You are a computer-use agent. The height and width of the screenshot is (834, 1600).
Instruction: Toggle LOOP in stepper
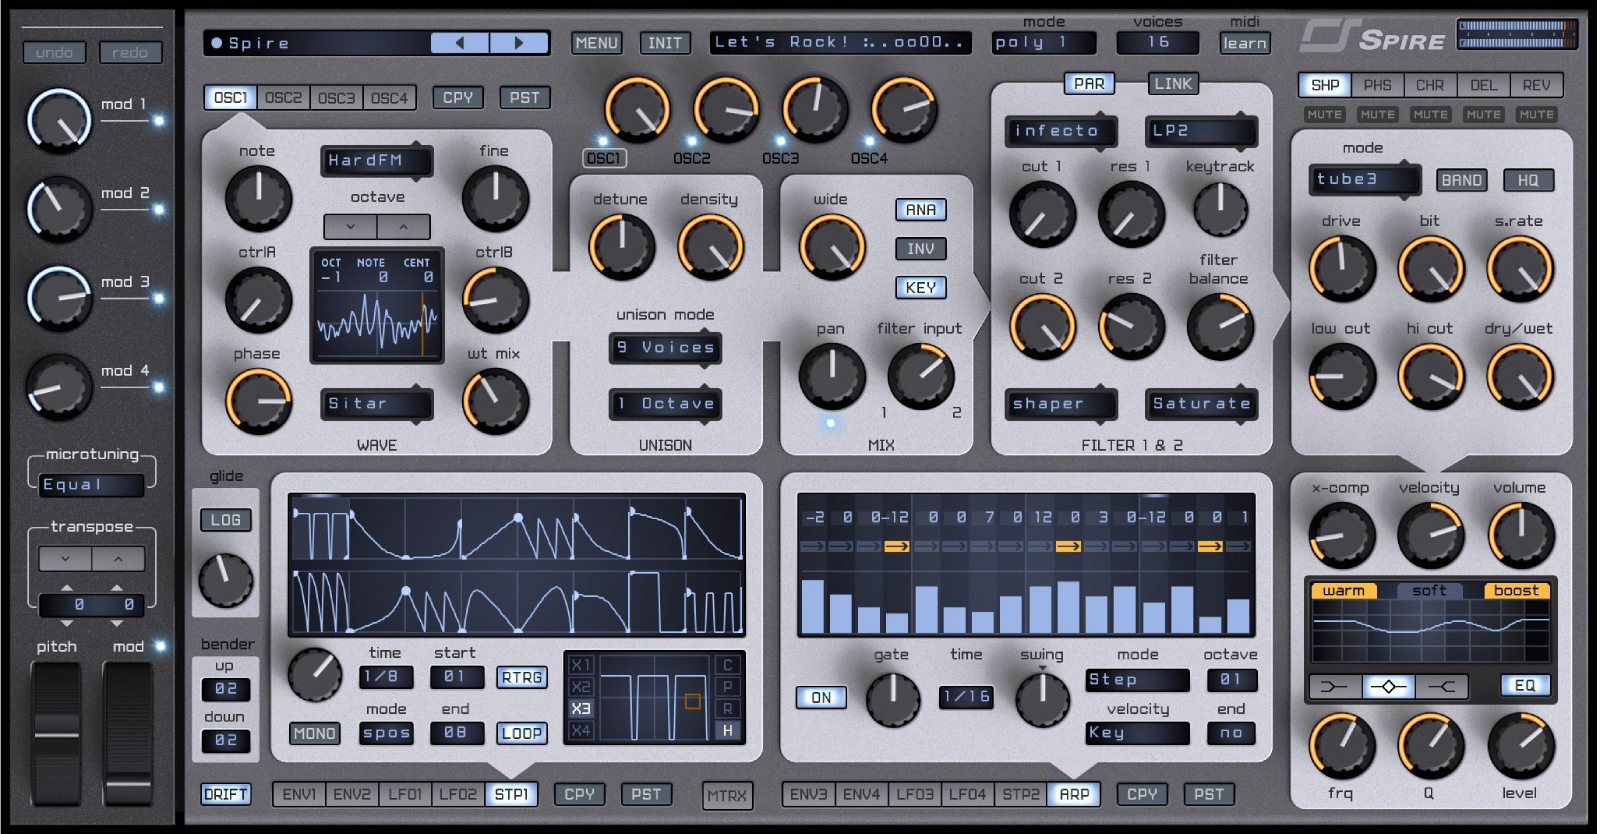click(522, 733)
